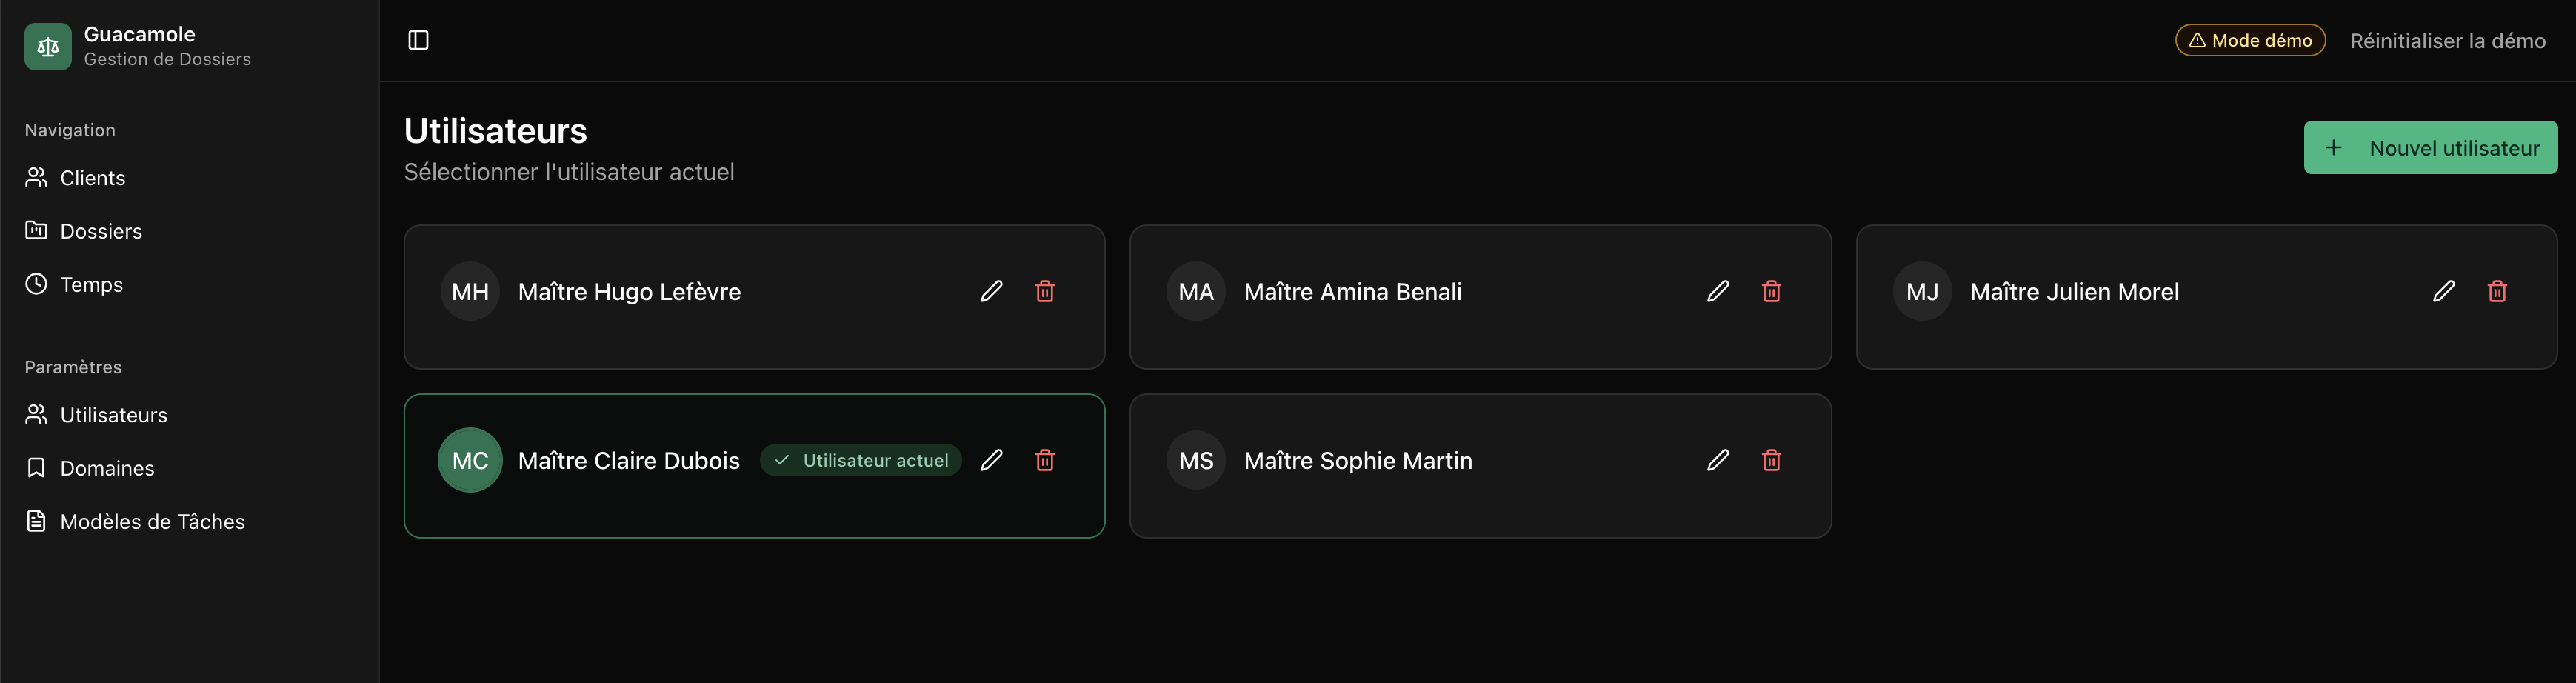This screenshot has width=2576, height=683.
Task: Click Réinitialiser la démo link
Action: click(x=2447, y=41)
